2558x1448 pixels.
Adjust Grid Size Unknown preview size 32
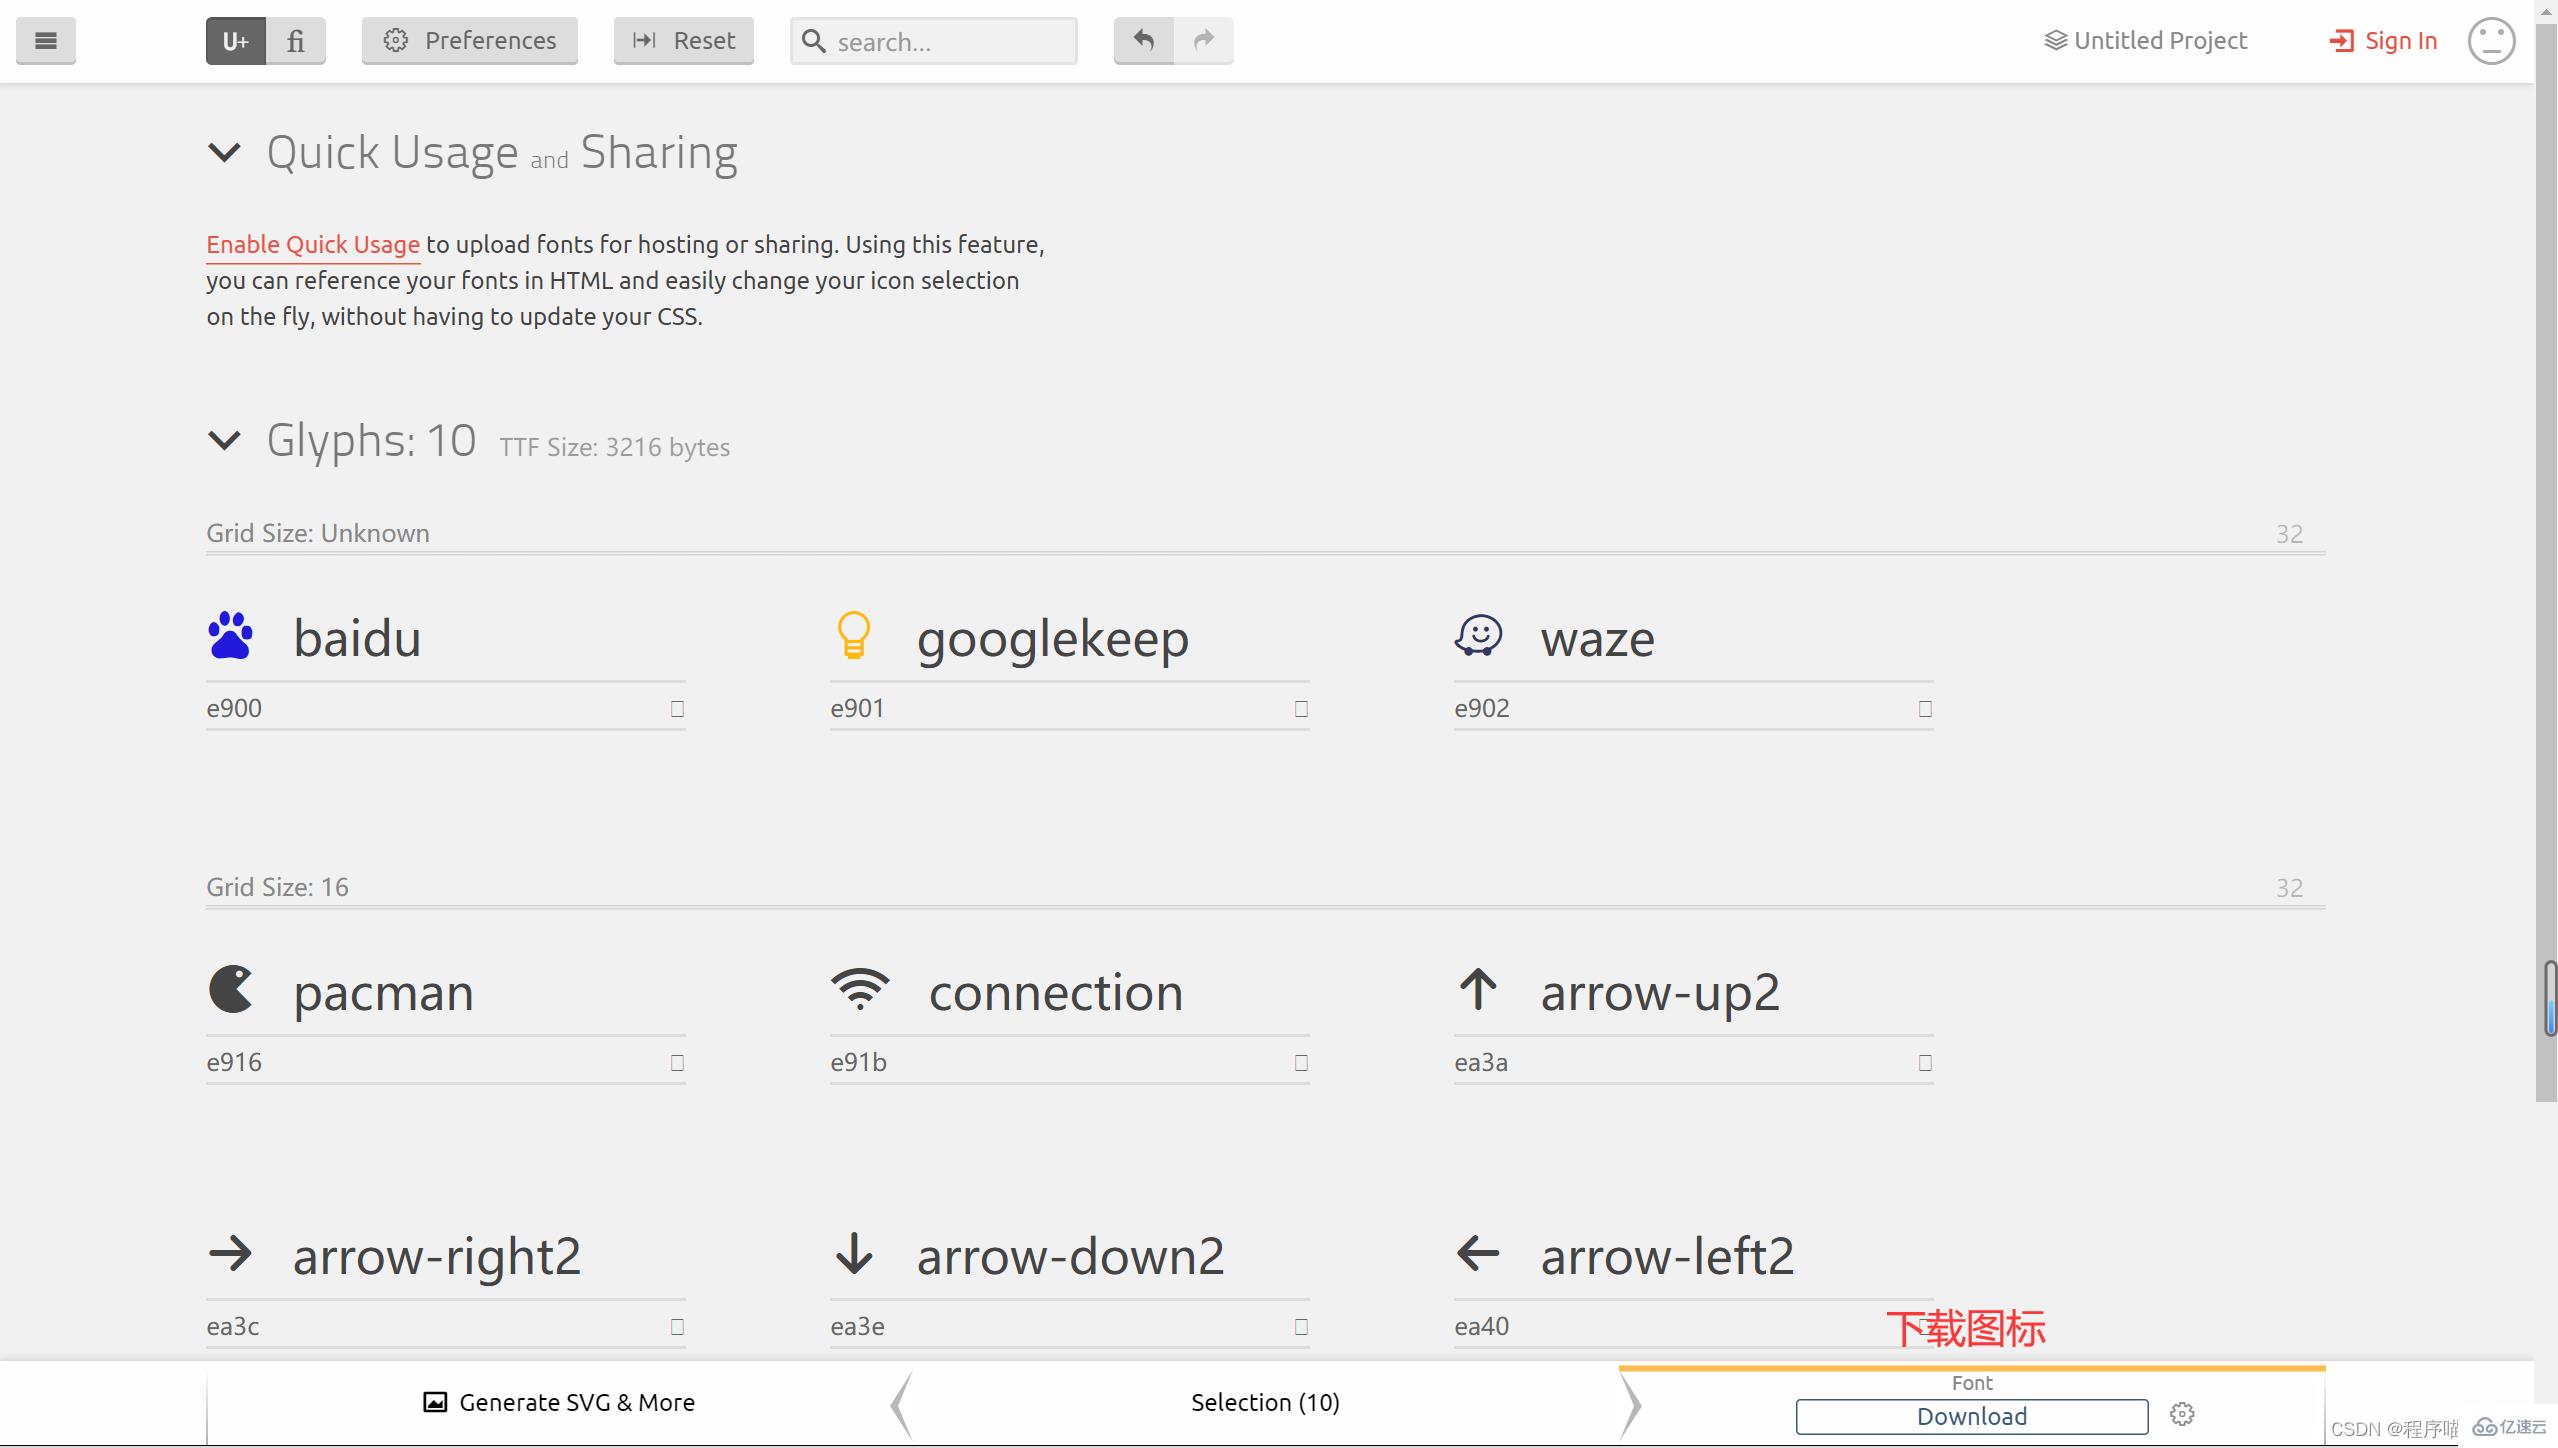(x=2289, y=534)
